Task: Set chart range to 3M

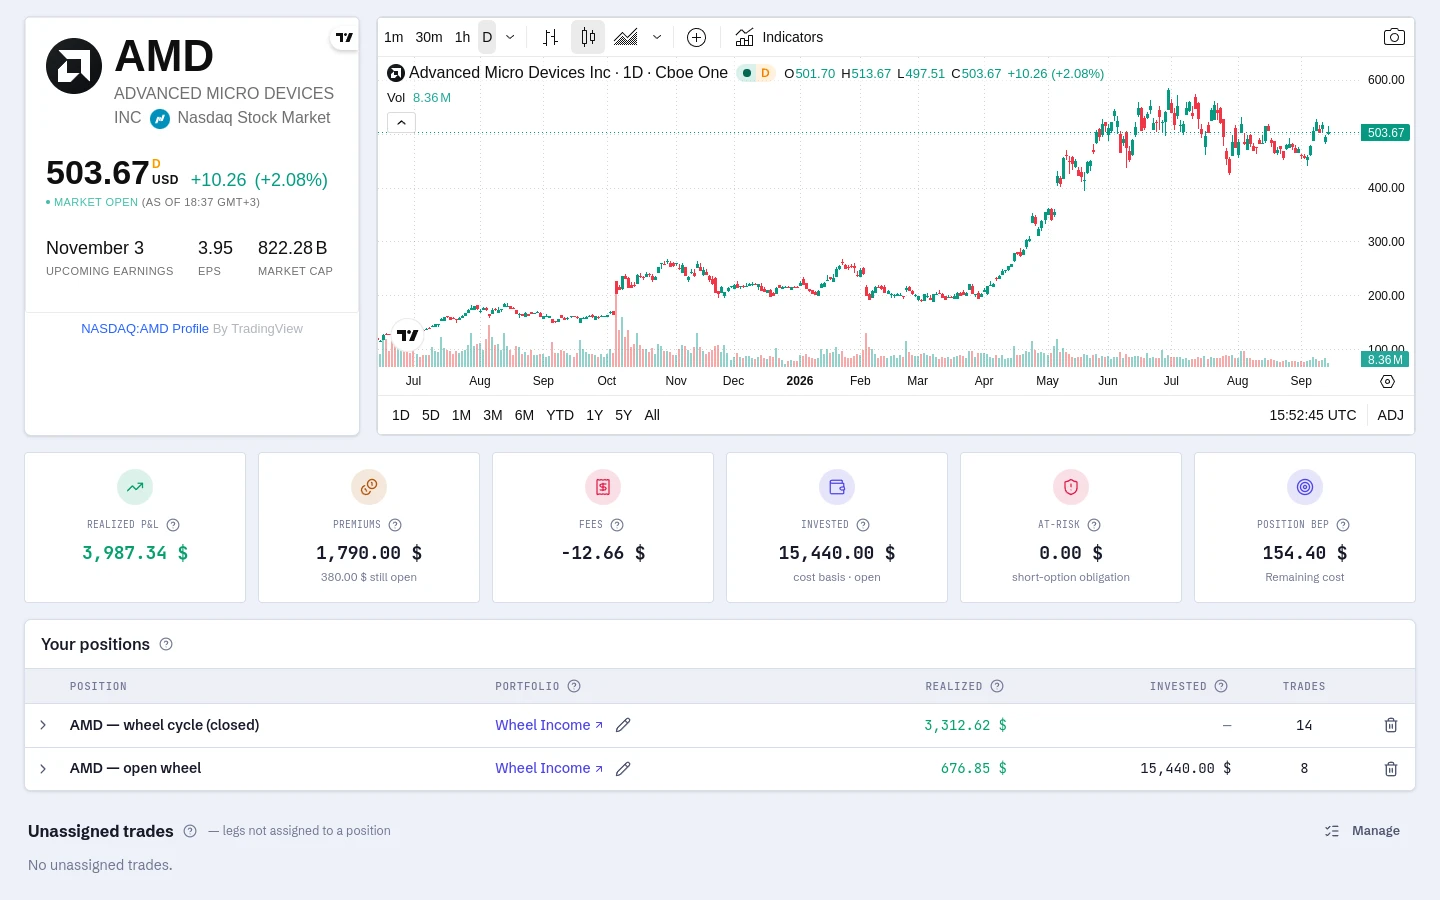Action: 493,415
